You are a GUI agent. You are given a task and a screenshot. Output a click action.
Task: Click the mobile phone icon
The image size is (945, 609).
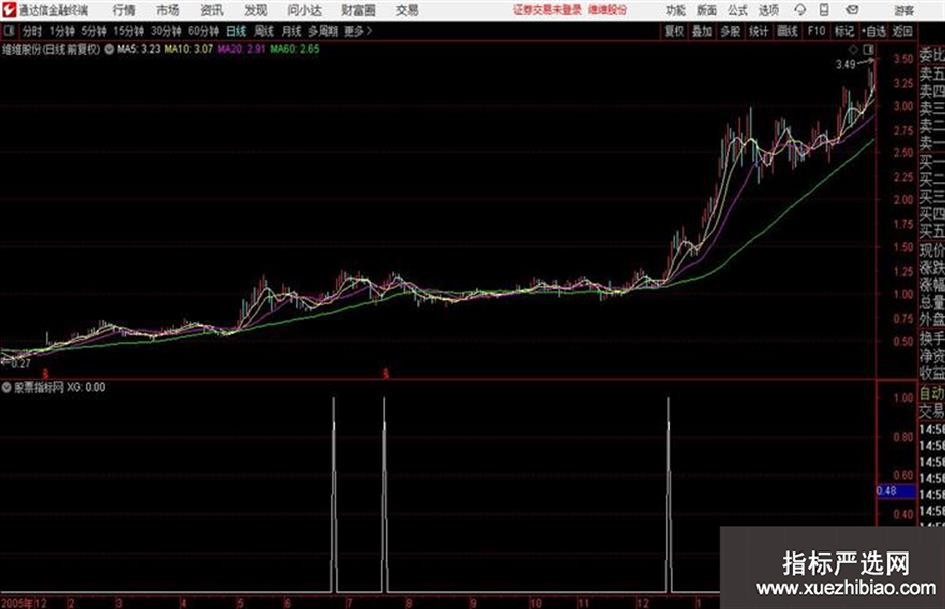coord(824,10)
